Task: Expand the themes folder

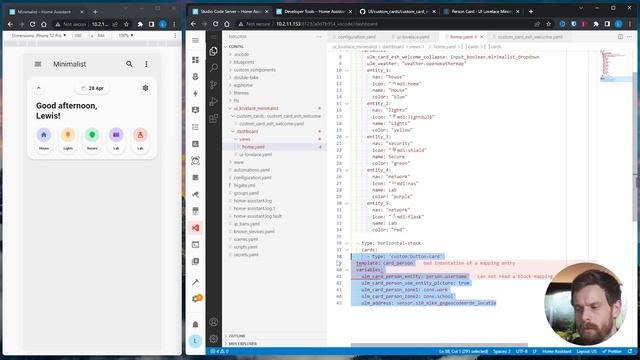Action: tap(241, 93)
